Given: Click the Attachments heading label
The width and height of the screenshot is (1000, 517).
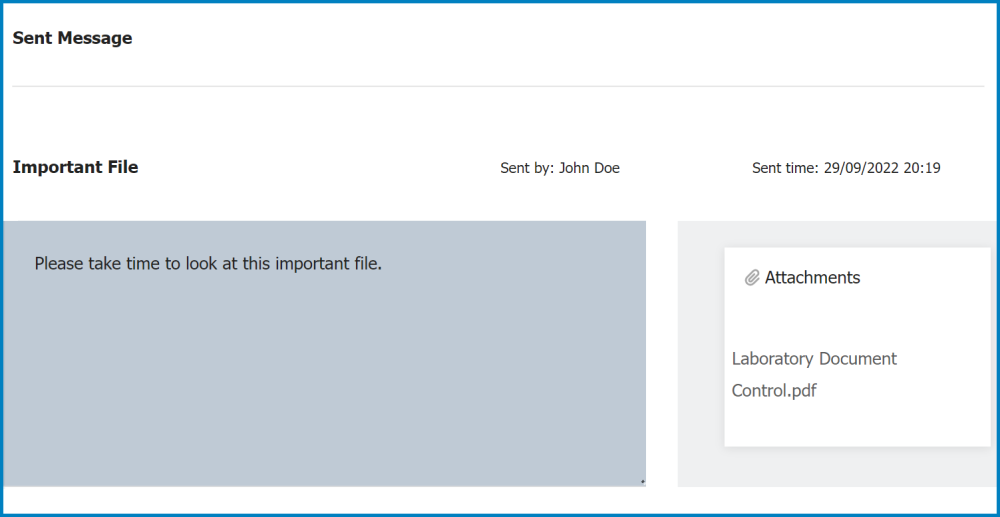Looking at the screenshot, I should coord(812,278).
